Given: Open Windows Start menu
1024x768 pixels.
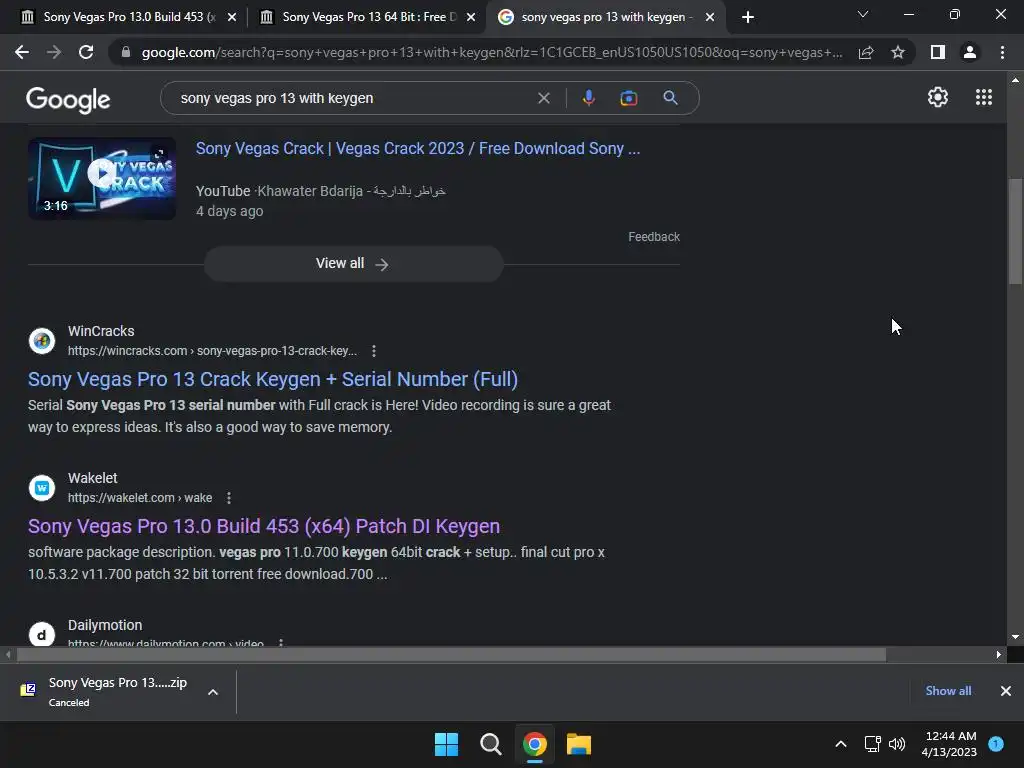Looking at the screenshot, I should 447,744.
